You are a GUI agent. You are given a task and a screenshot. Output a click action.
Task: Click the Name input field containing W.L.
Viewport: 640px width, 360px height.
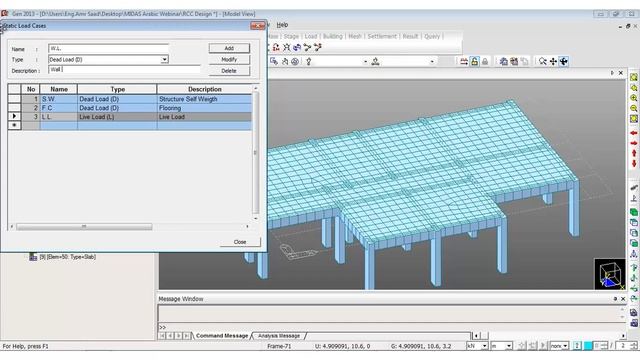(108, 48)
